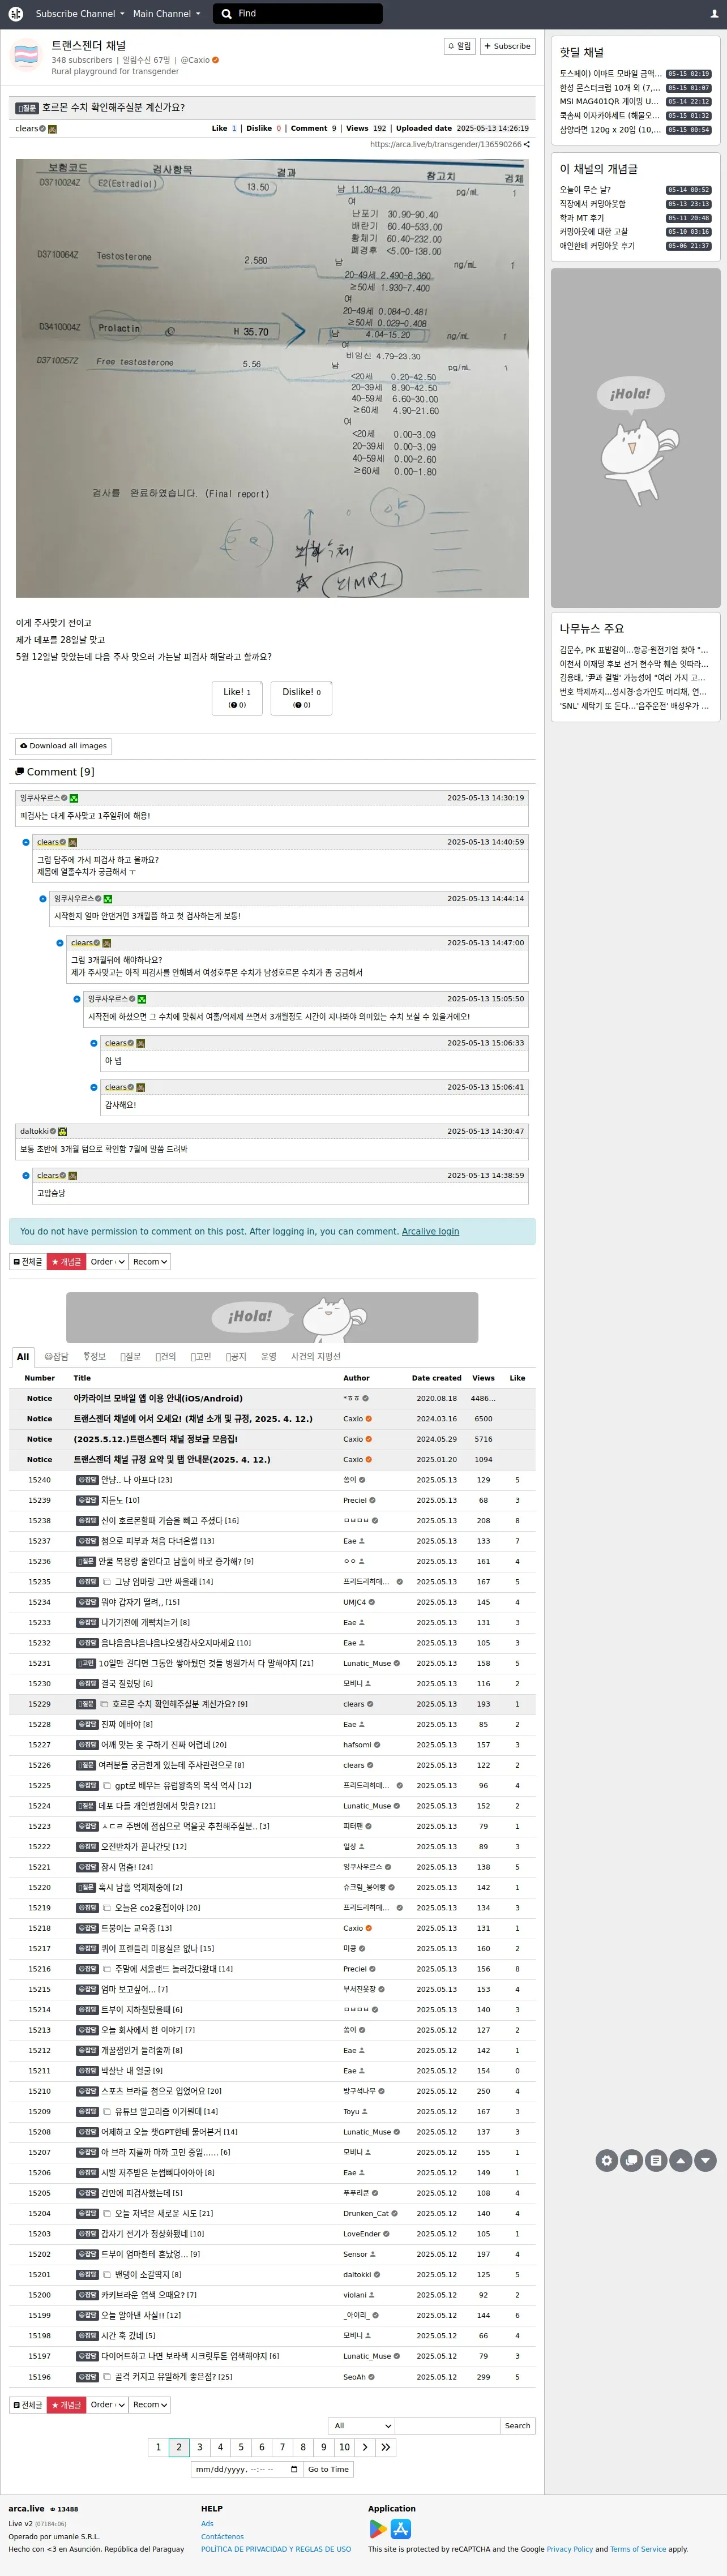Image resolution: width=727 pixels, height=2576 pixels.
Task: Select the 질문 category tab
Action: click(131, 1357)
